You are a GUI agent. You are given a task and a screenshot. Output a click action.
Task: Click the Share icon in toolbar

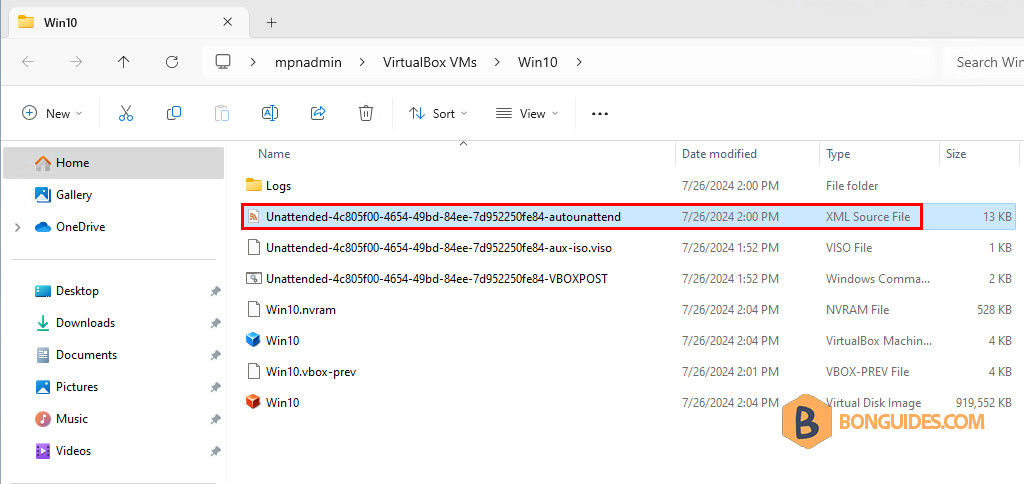318,113
